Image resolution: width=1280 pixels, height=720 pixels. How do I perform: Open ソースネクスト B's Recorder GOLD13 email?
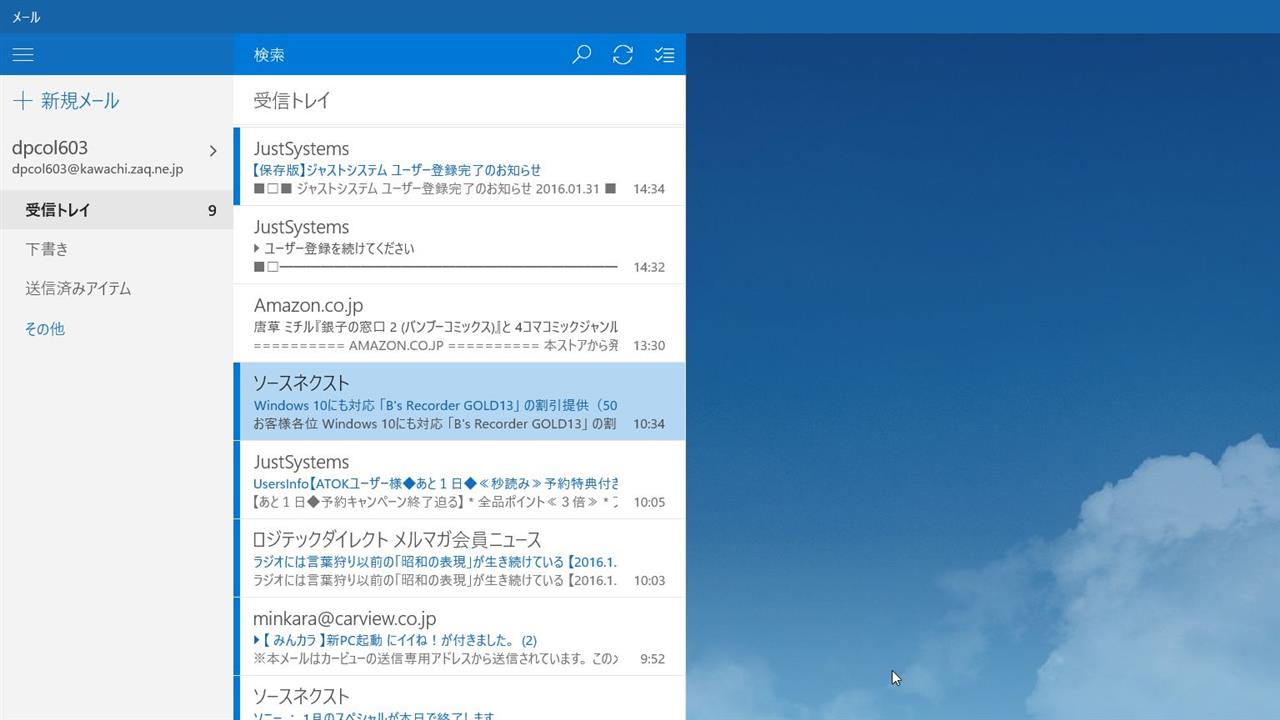(x=460, y=402)
